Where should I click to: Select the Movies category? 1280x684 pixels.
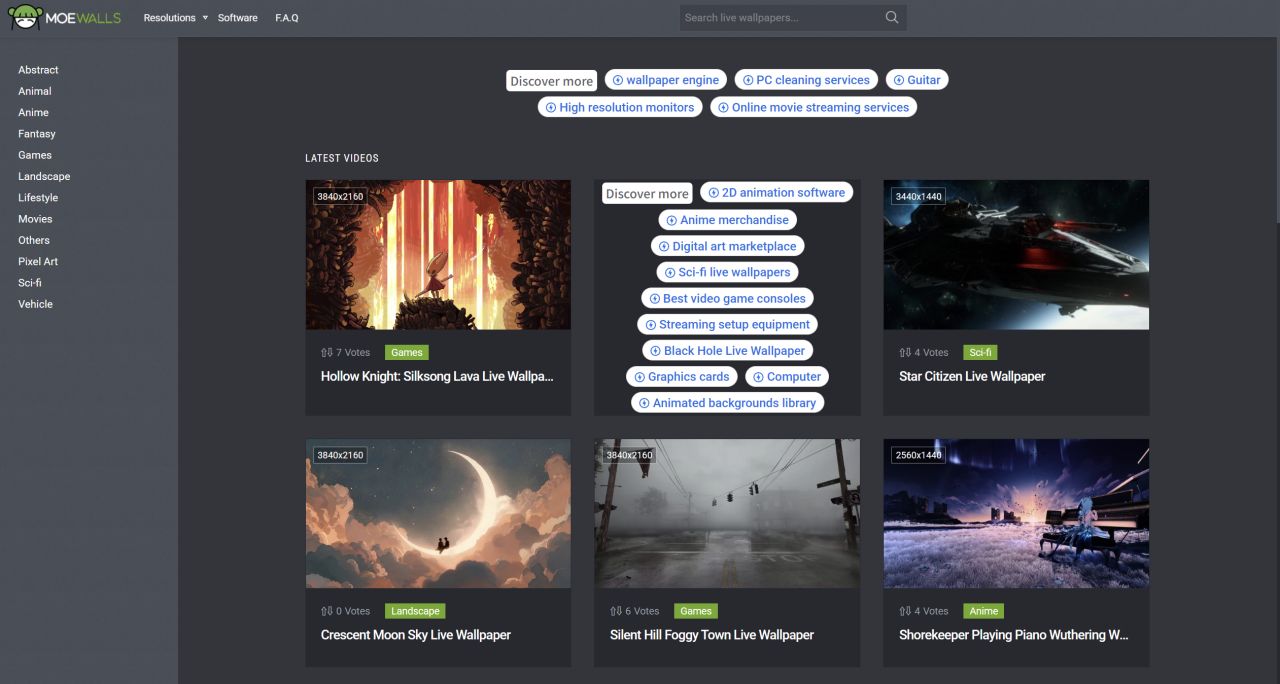click(35, 219)
